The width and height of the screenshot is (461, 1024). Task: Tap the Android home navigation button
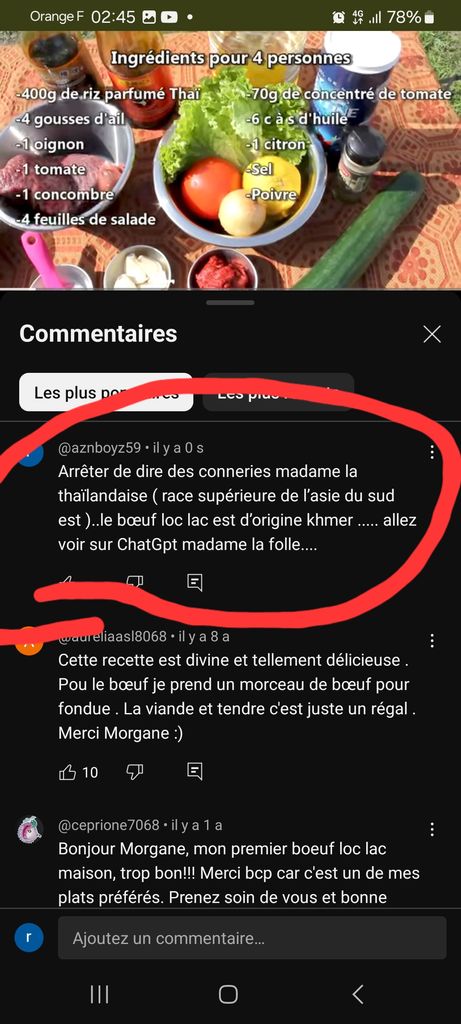(x=228, y=994)
